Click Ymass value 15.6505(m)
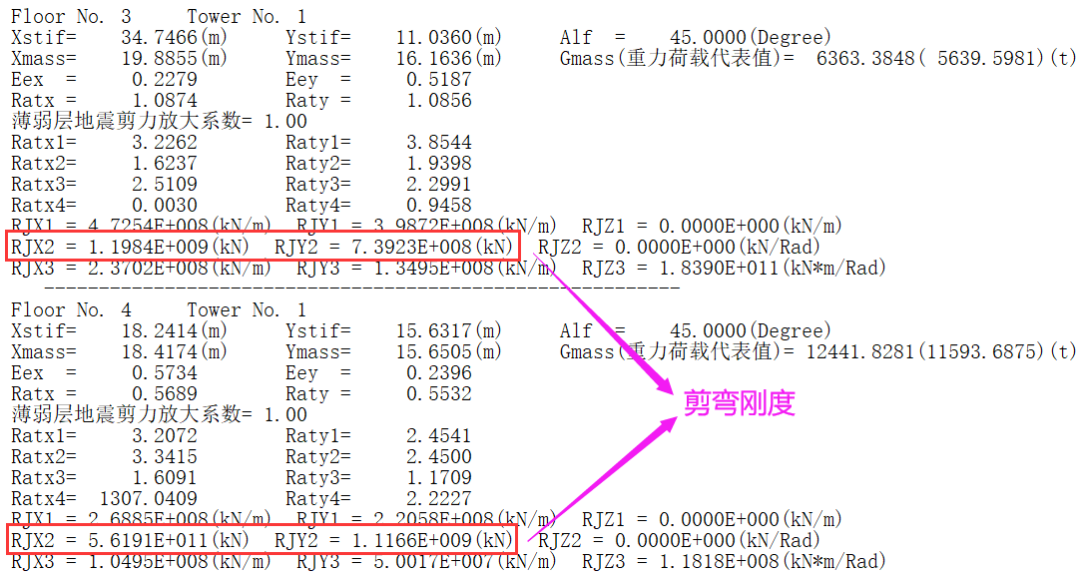 coord(448,352)
